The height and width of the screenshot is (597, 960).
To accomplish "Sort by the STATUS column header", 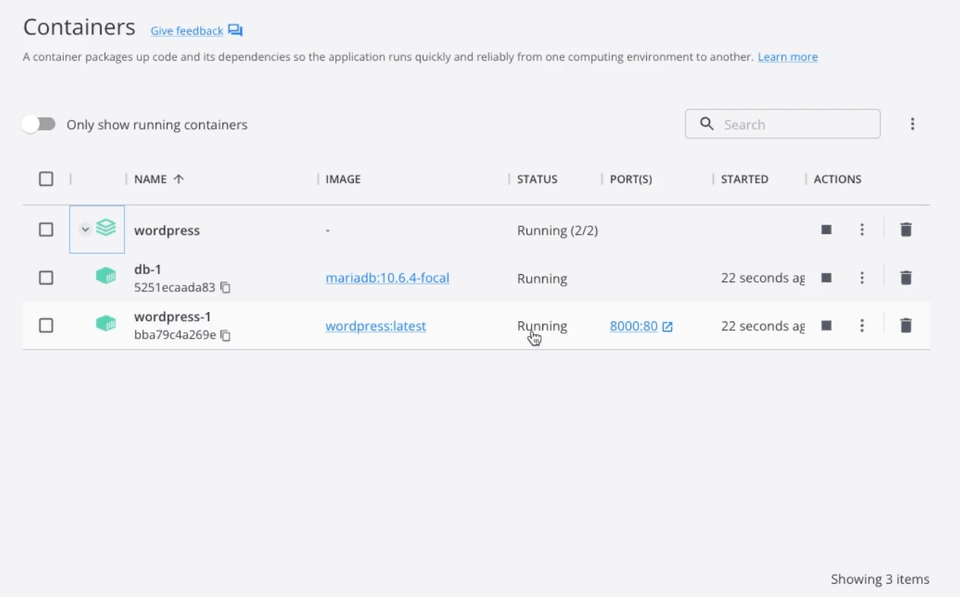I will (537, 179).
